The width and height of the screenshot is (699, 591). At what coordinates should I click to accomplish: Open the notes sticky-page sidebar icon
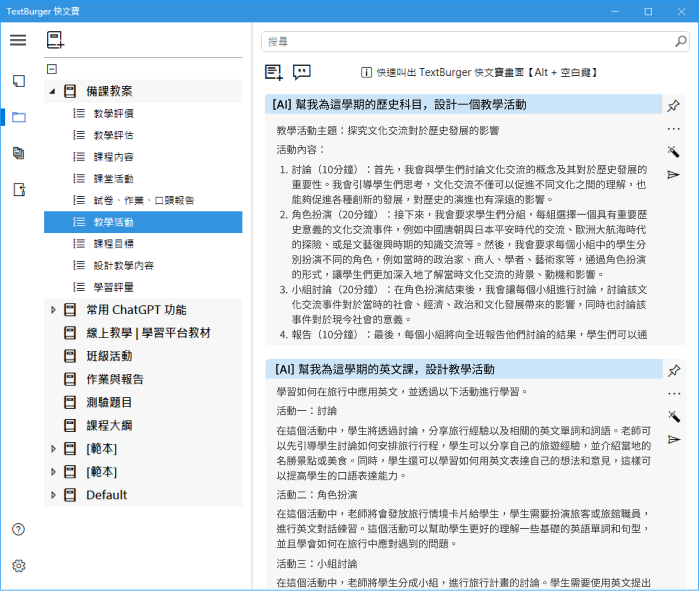pyautogui.click(x=18, y=80)
